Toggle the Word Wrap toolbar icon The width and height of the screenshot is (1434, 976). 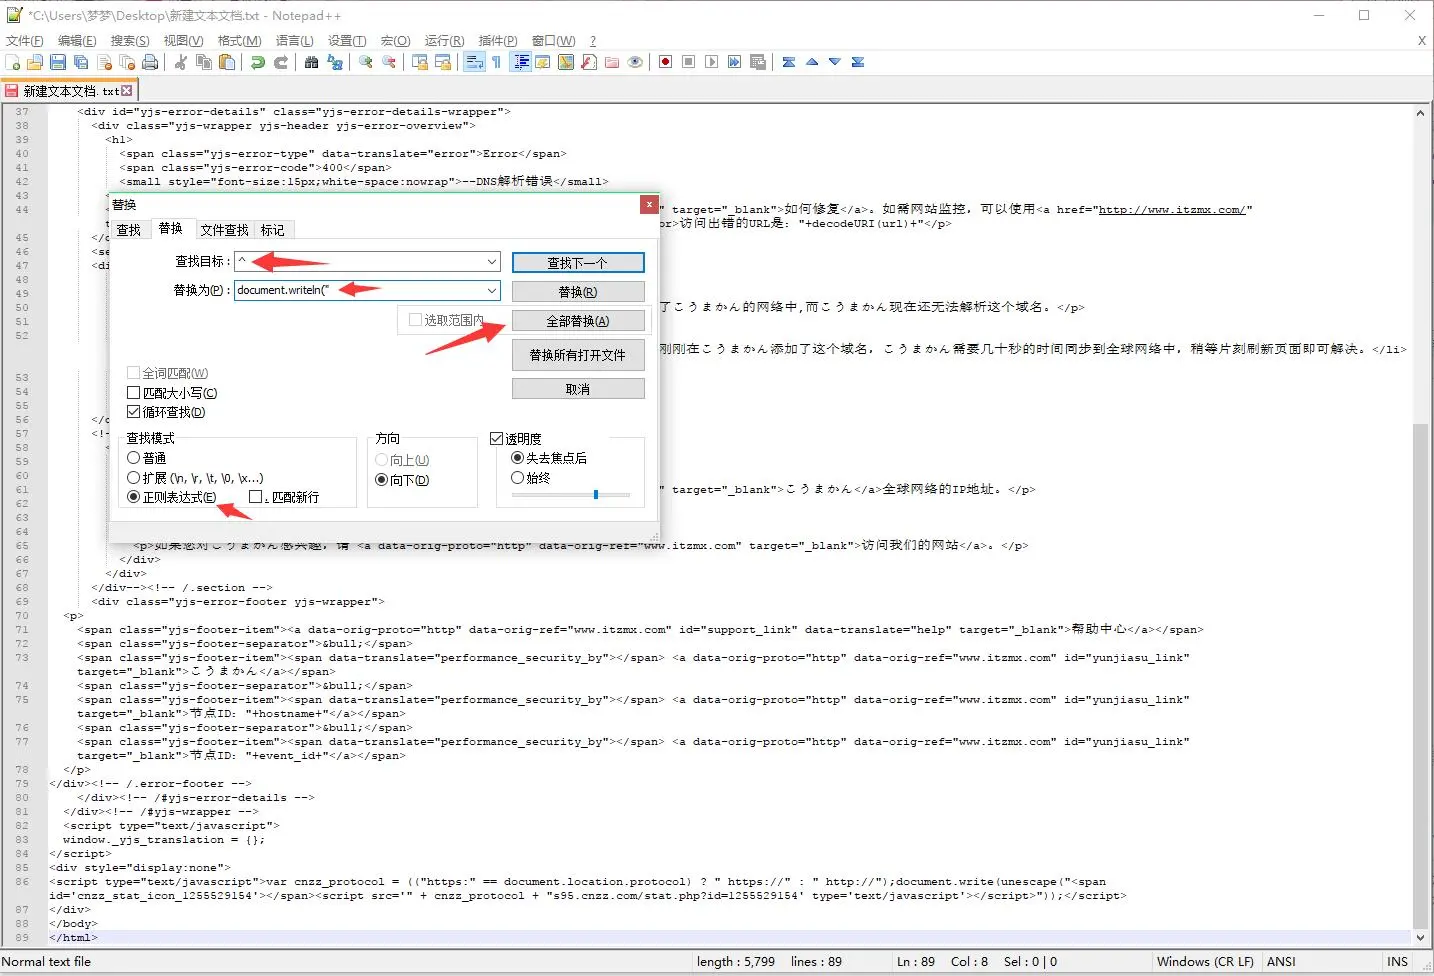pos(474,62)
